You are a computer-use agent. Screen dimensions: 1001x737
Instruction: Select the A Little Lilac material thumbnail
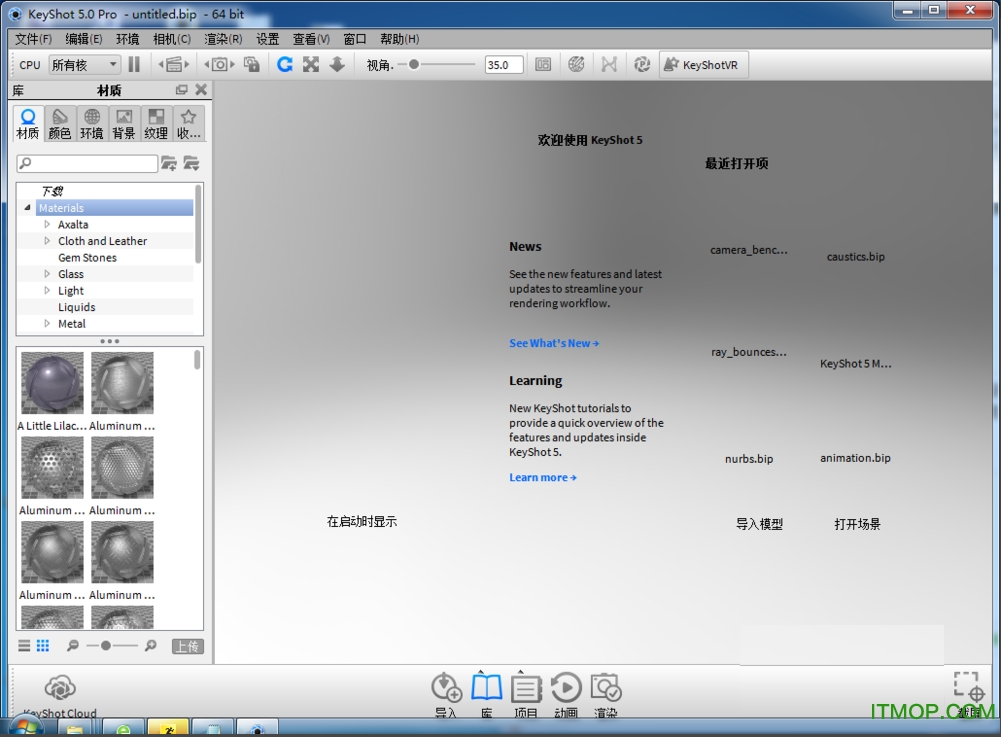pyautogui.click(x=53, y=383)
